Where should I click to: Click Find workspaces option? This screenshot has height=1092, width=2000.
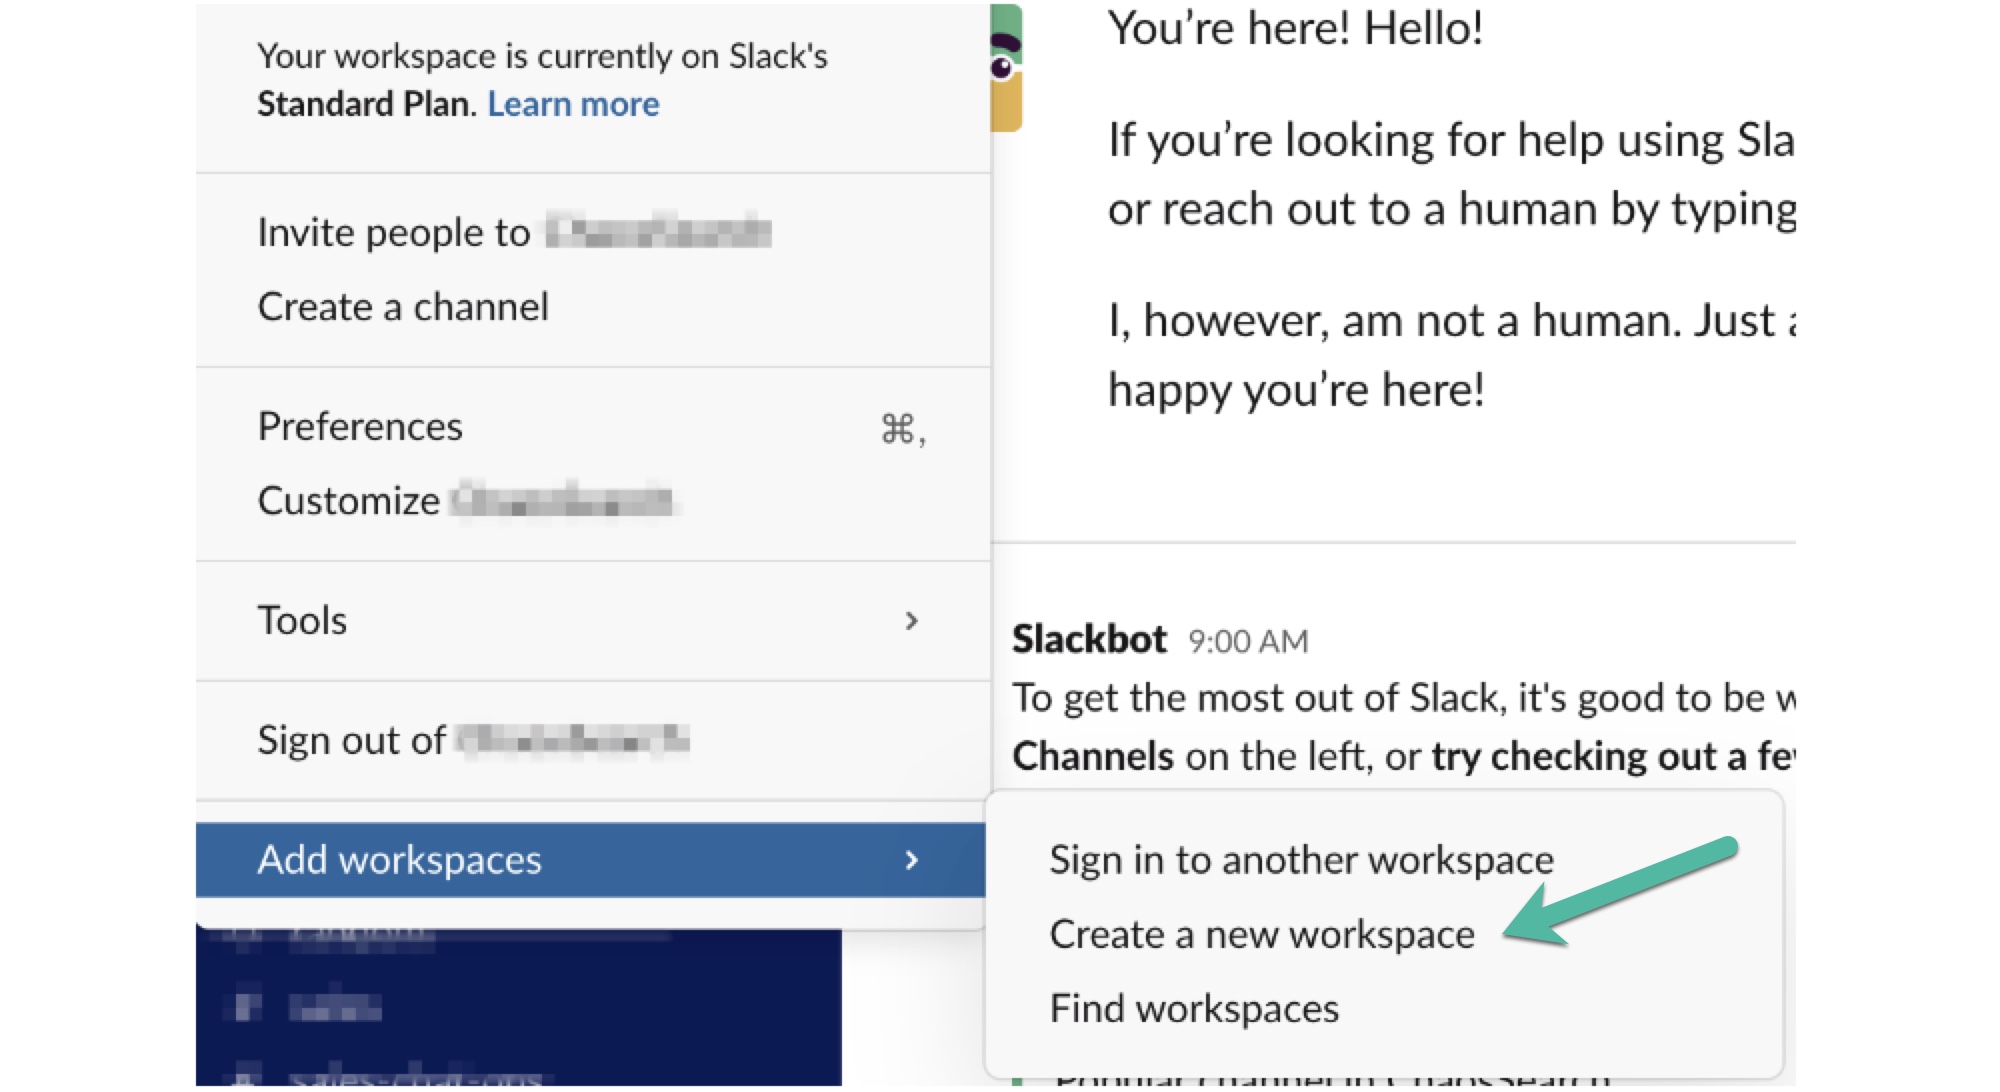click(x=1194, y=1009)
